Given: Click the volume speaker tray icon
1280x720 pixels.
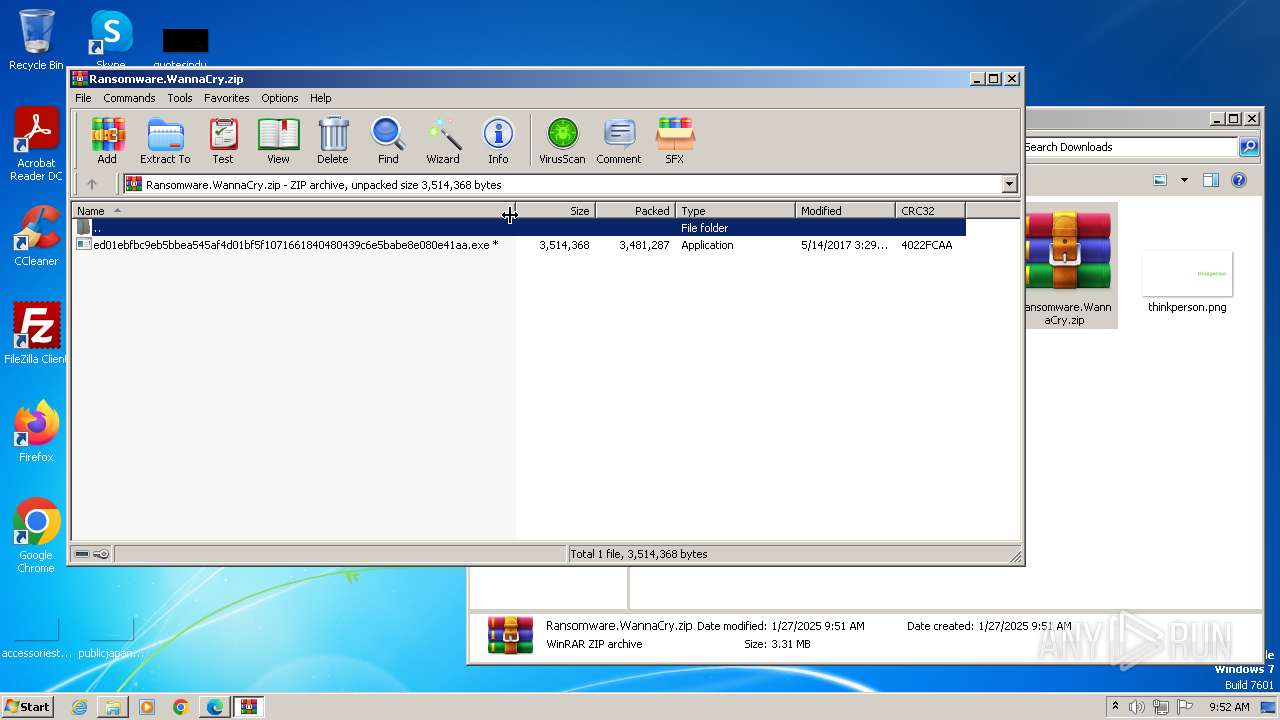Looking at the screenshot, I should pos(1137,707).
